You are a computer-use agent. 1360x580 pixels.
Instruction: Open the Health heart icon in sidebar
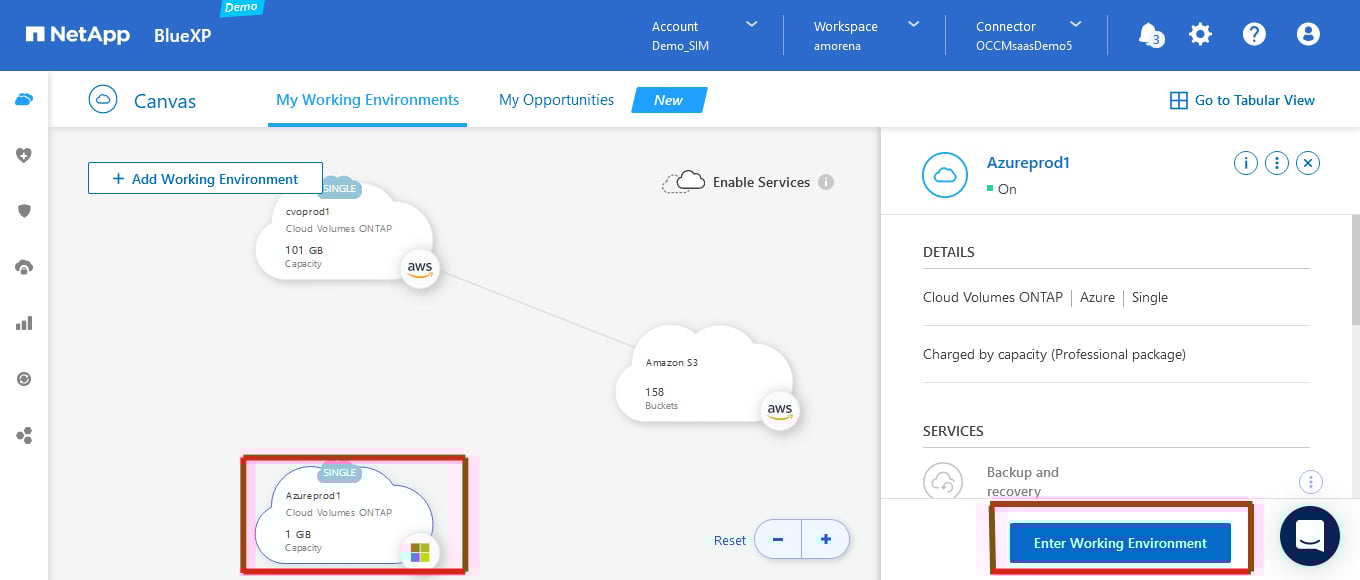coord(24,155)
